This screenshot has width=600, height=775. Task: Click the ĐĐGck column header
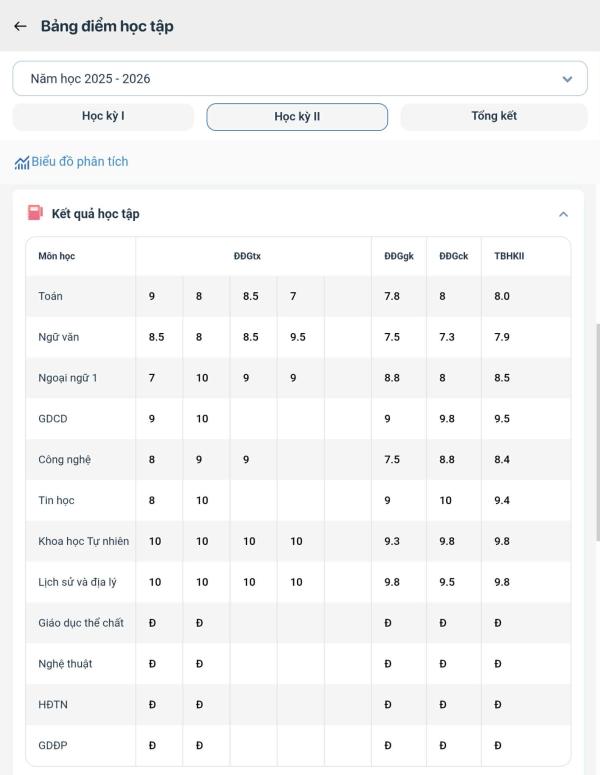coord(454,256)
